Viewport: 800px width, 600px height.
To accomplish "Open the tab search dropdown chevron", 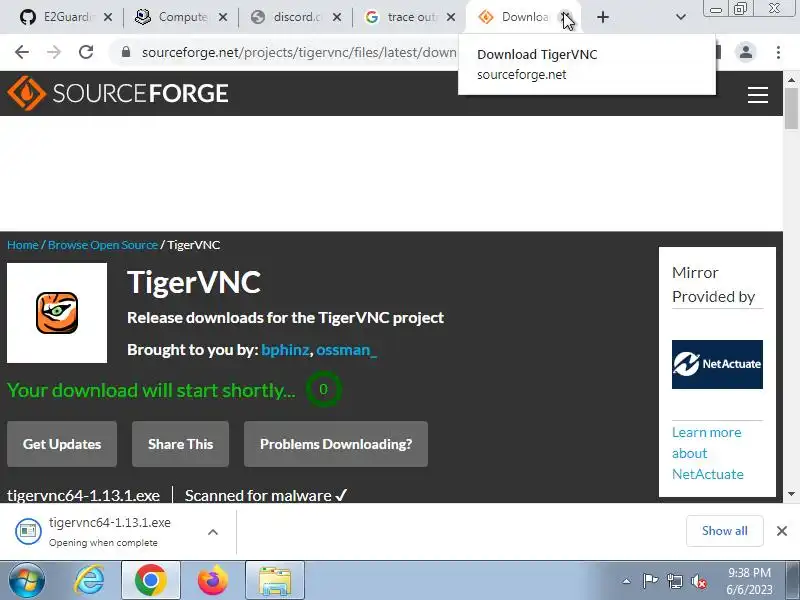I will tap(681, 17).
